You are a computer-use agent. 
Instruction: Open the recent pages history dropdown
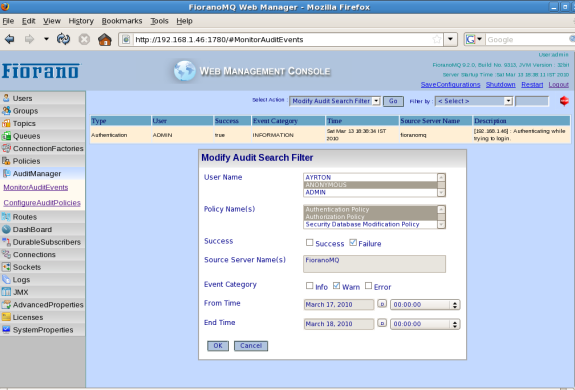46,39
